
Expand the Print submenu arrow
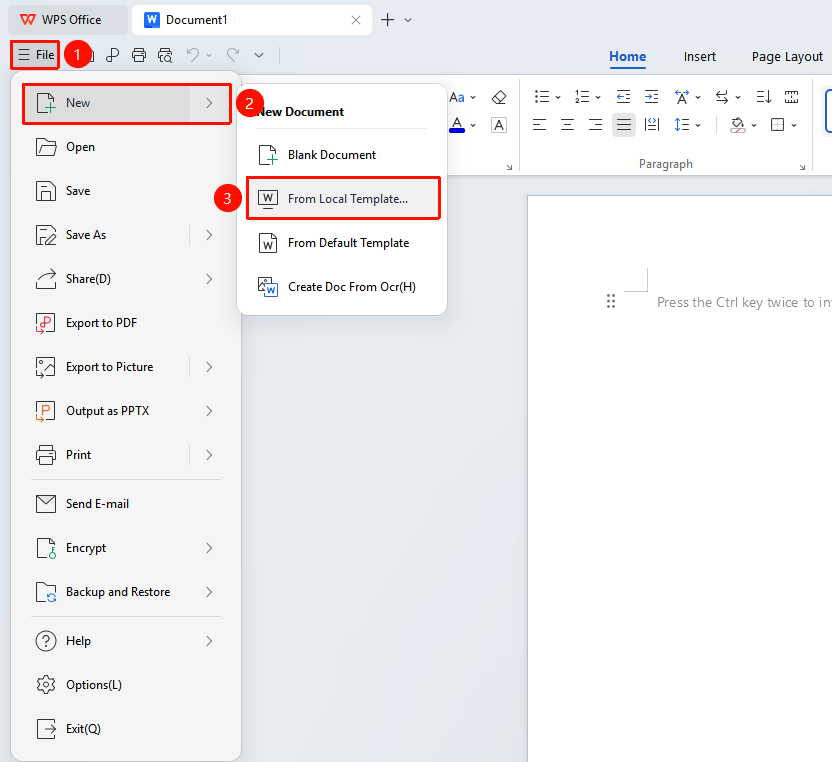[x=209, y=455]
